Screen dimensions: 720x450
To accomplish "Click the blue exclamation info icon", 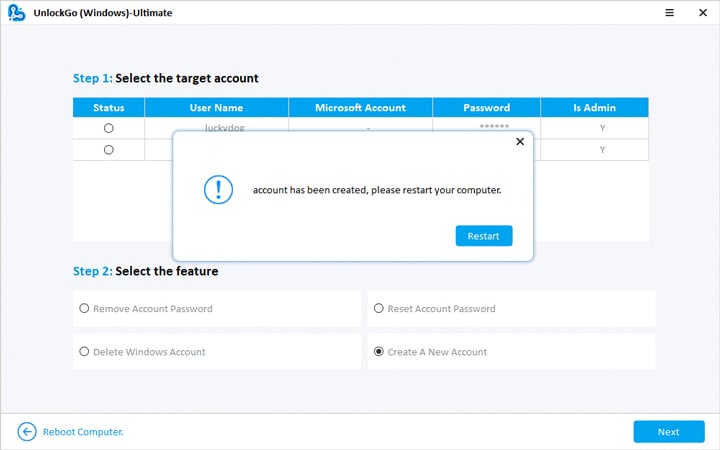I will point(218,189).
